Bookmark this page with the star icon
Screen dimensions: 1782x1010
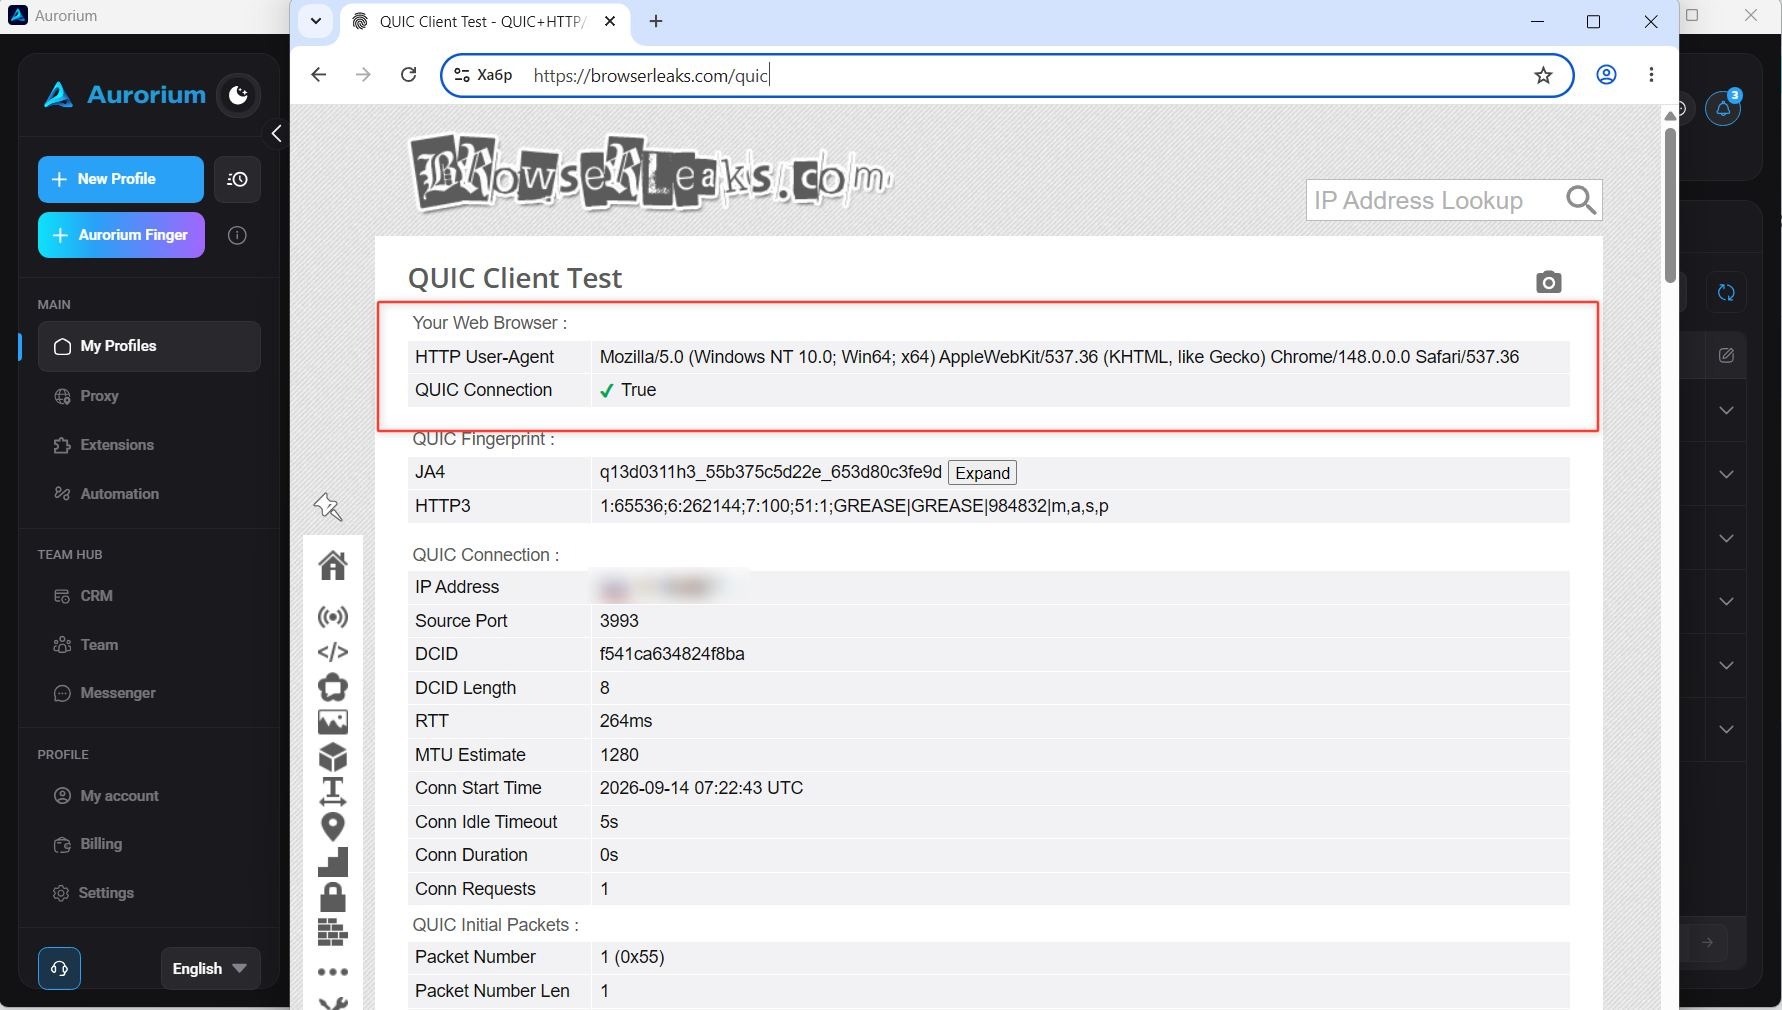pos(1544,75)
